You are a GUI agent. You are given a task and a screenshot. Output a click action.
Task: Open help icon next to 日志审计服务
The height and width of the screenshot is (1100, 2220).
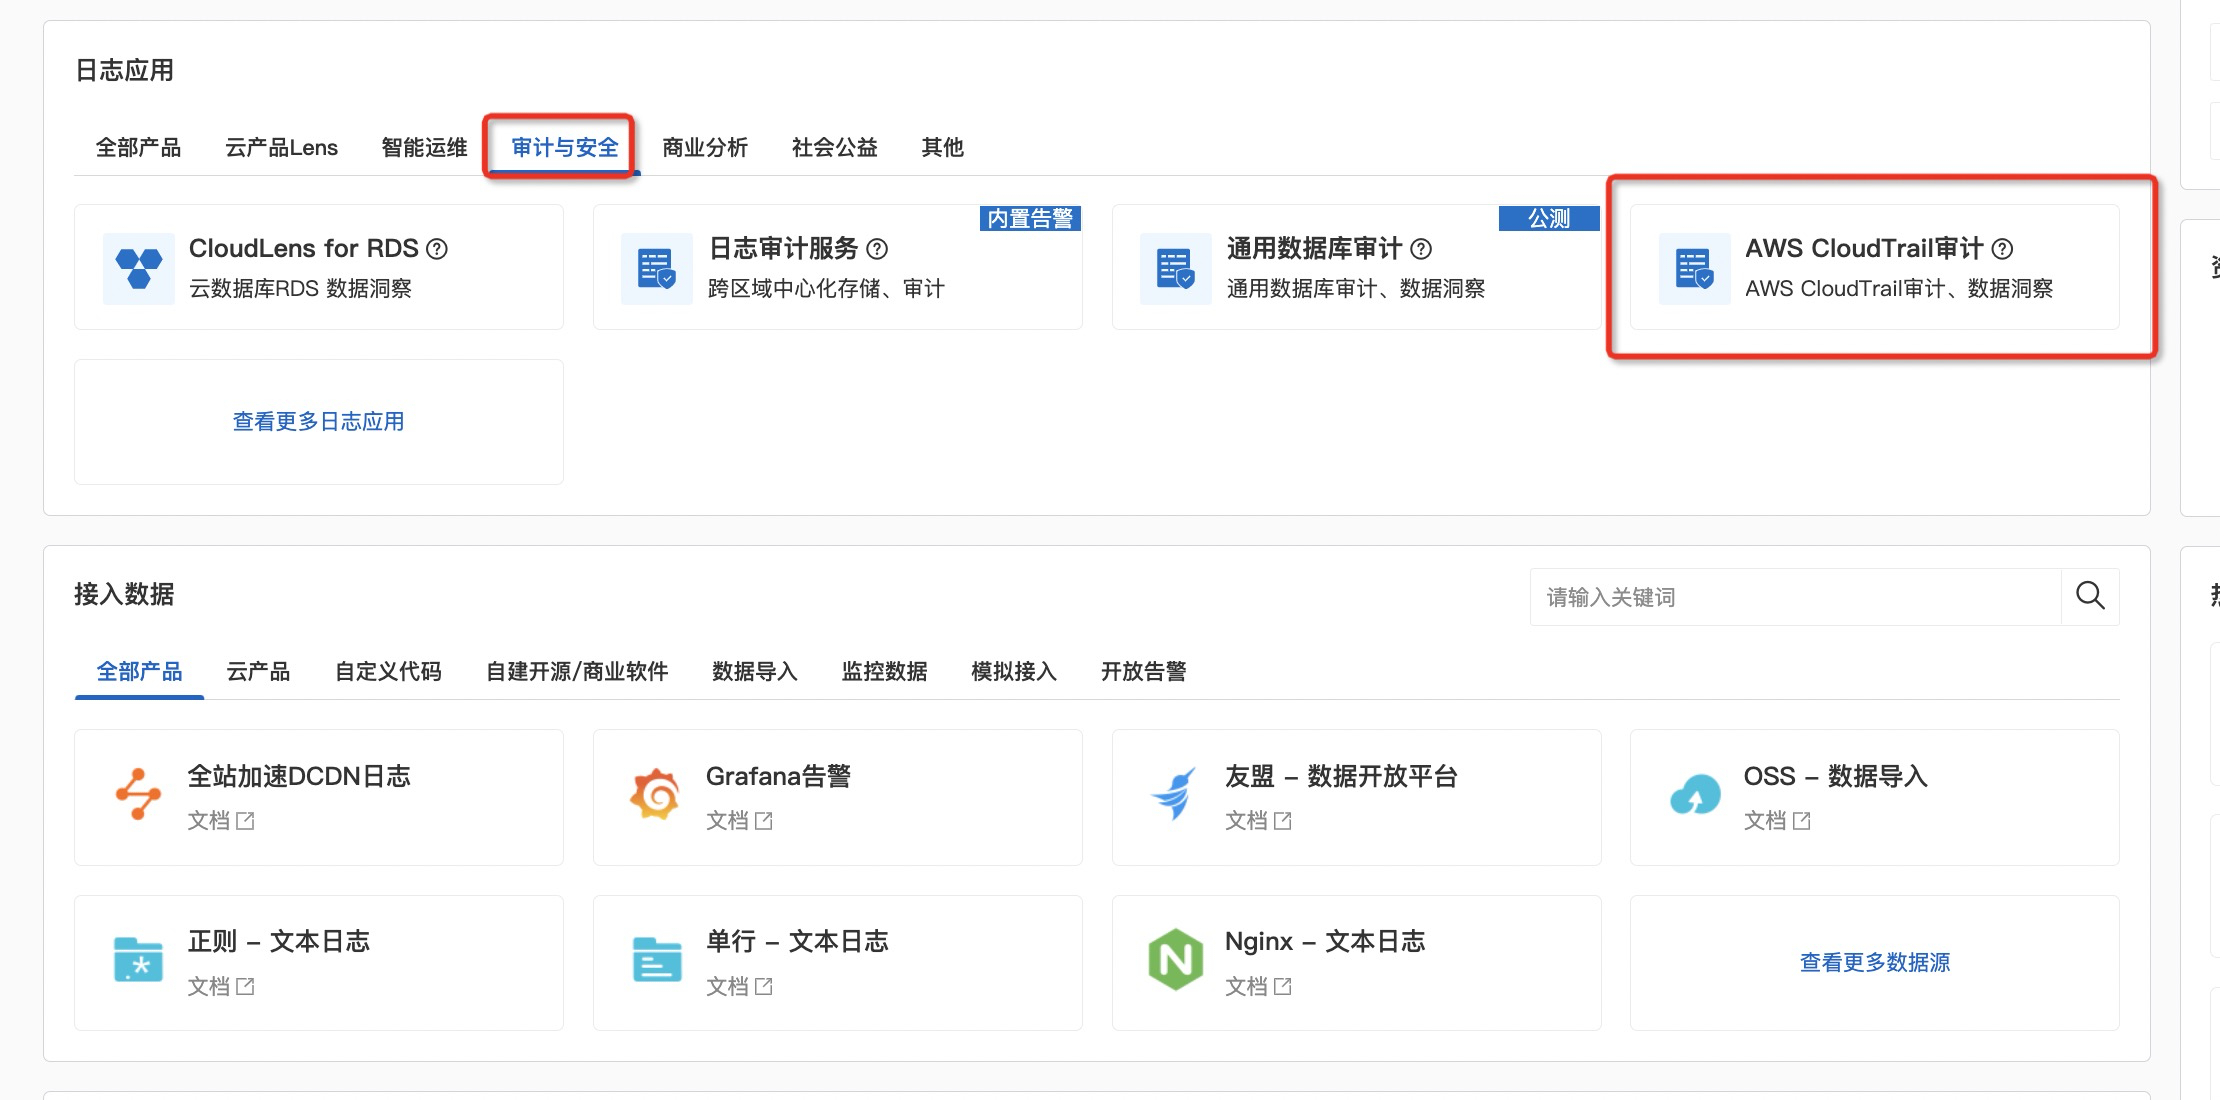point(877,249)
